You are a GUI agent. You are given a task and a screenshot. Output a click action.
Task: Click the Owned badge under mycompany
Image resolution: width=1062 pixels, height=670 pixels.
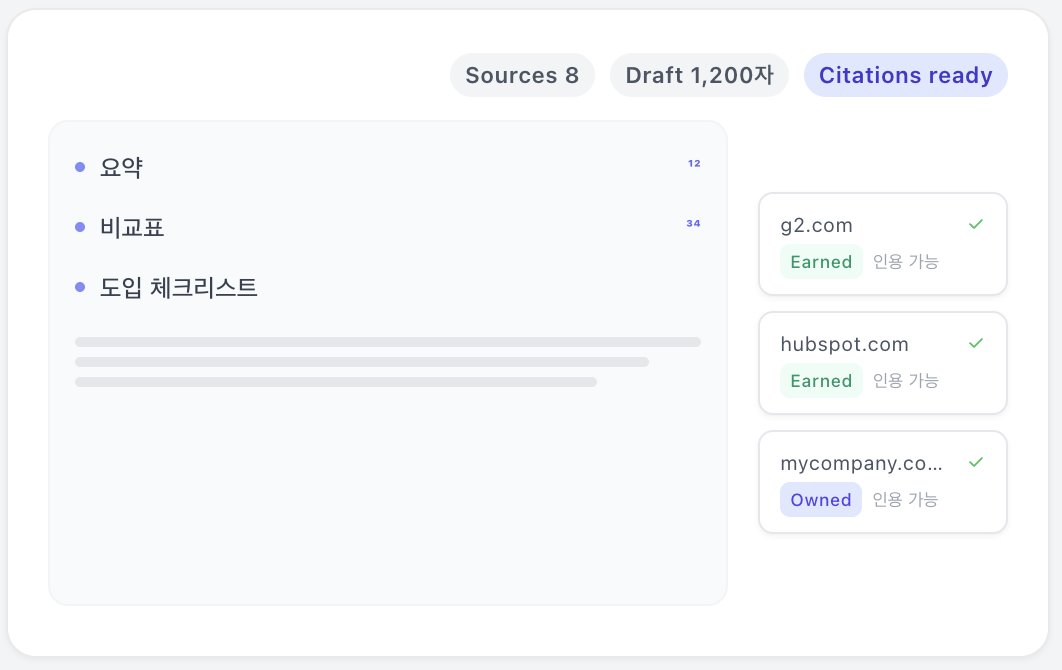coord(821,500)
